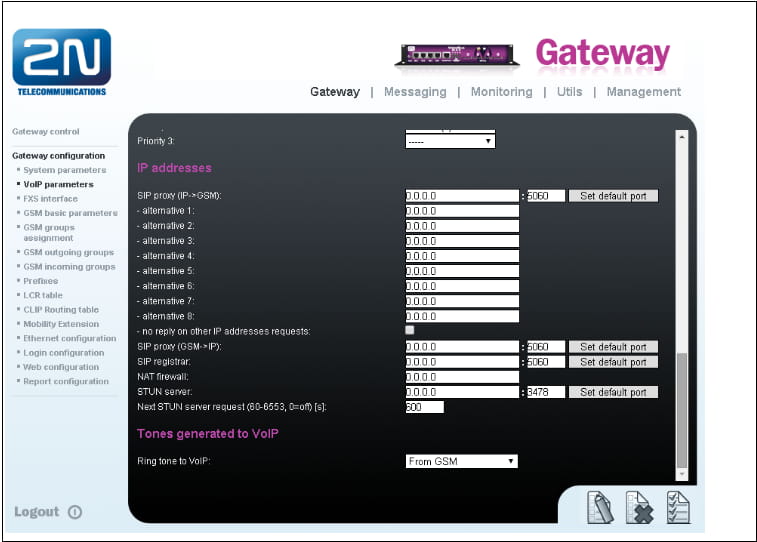Set default port for SIP registrar
Screen dimensions: 757x542
[613, 362]
